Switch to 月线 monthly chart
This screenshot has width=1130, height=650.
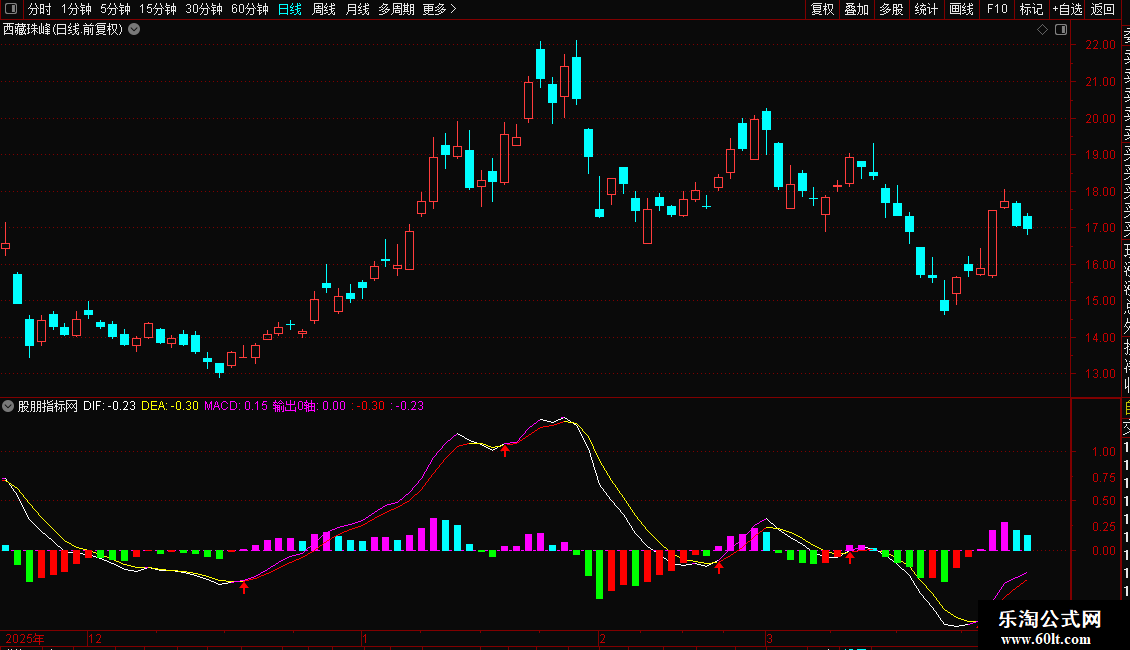pyautogui.click(x=357, y=9)
